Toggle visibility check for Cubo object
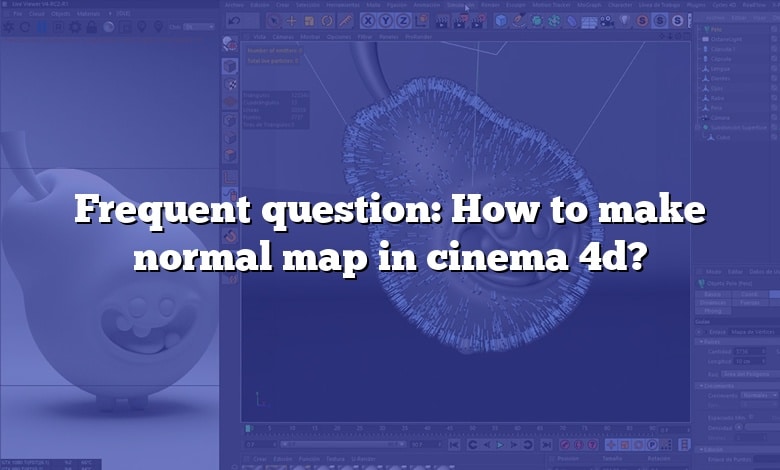 pos(774,137)
